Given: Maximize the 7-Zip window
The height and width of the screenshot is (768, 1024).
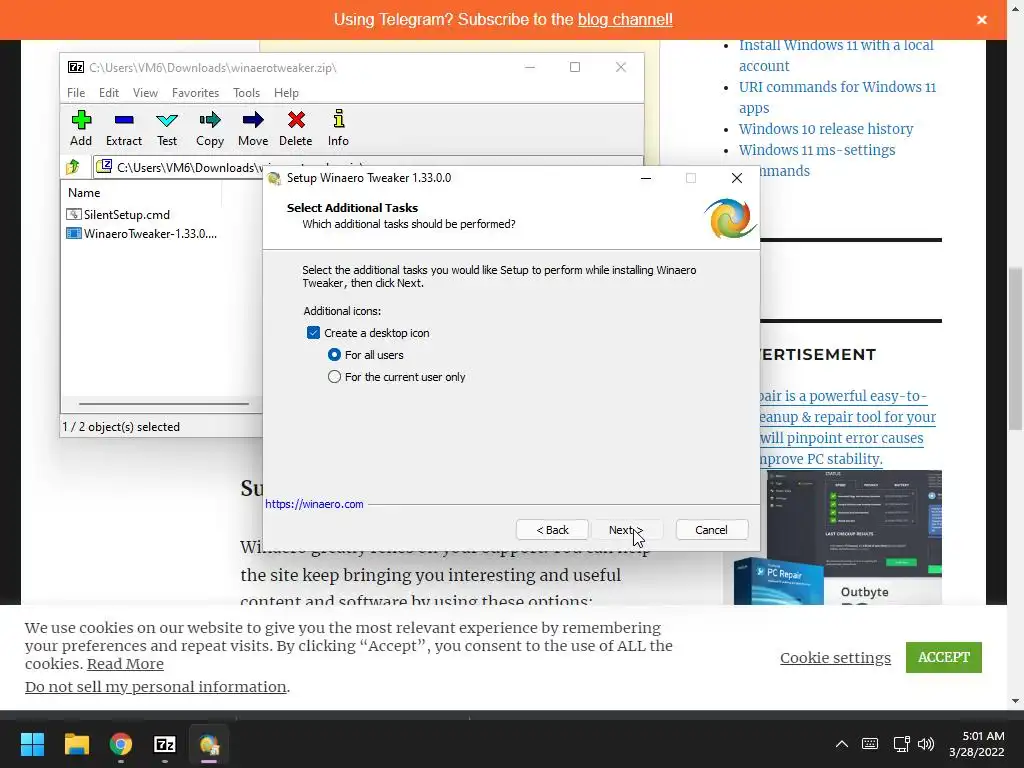Looking at the screenshot, I should [575, 67].
